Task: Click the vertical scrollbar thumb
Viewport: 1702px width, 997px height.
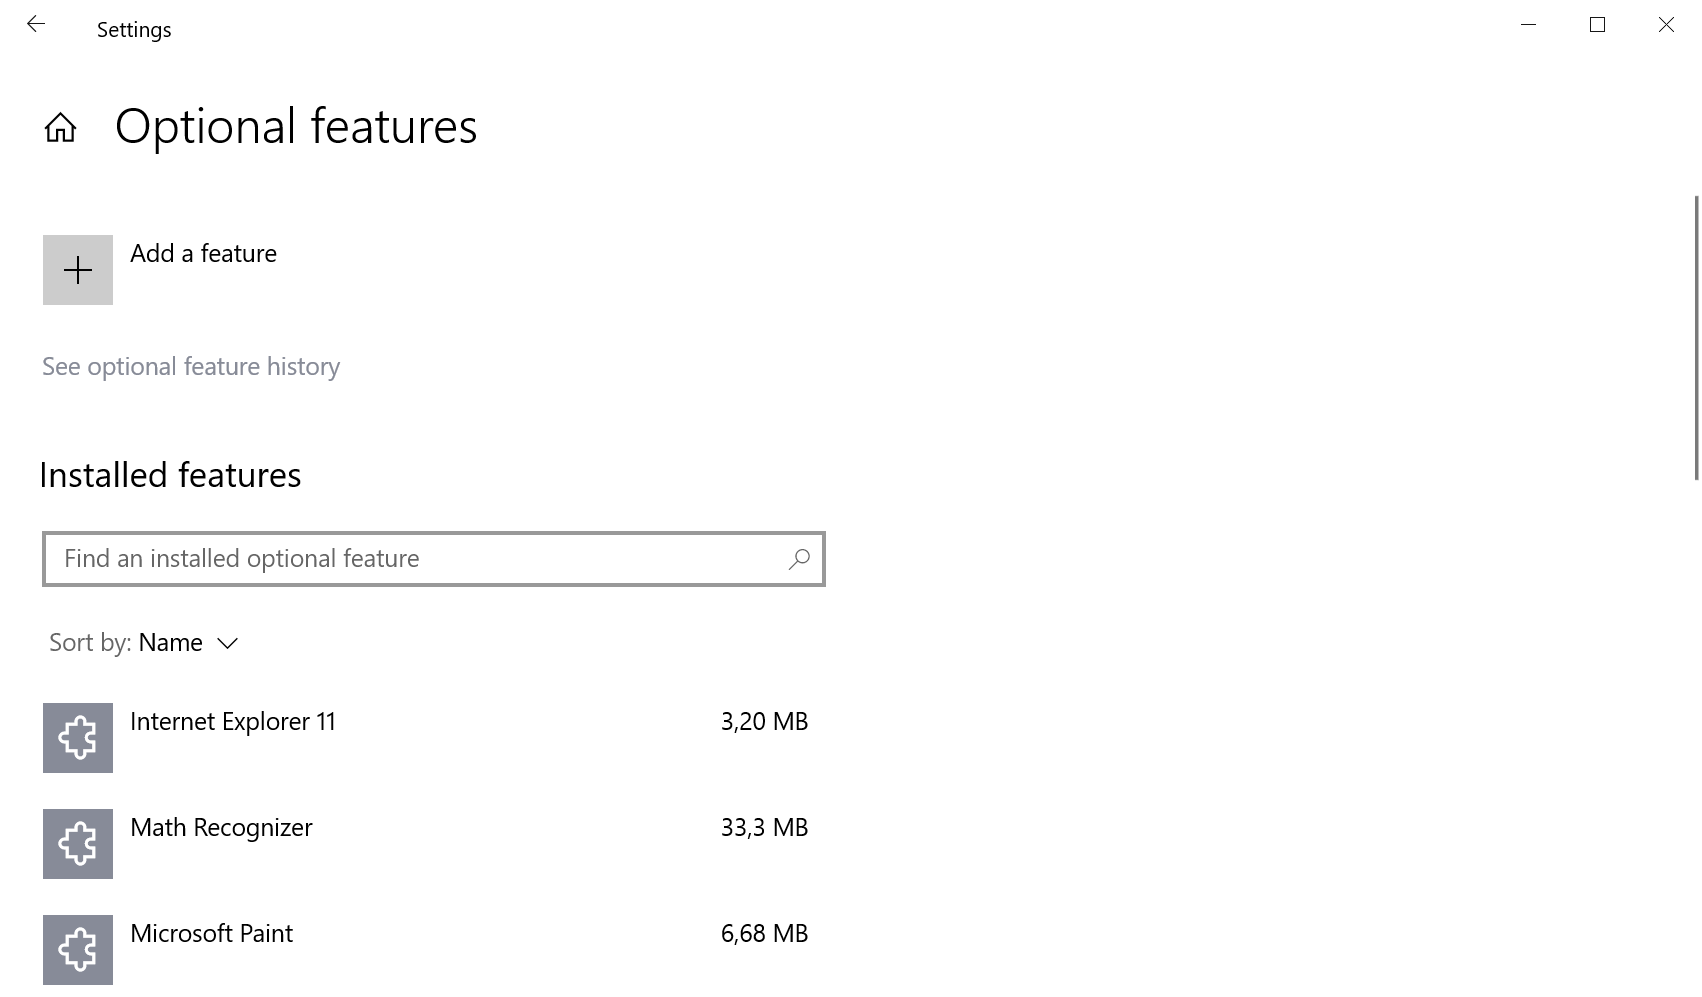Action: pos(1696,338)
